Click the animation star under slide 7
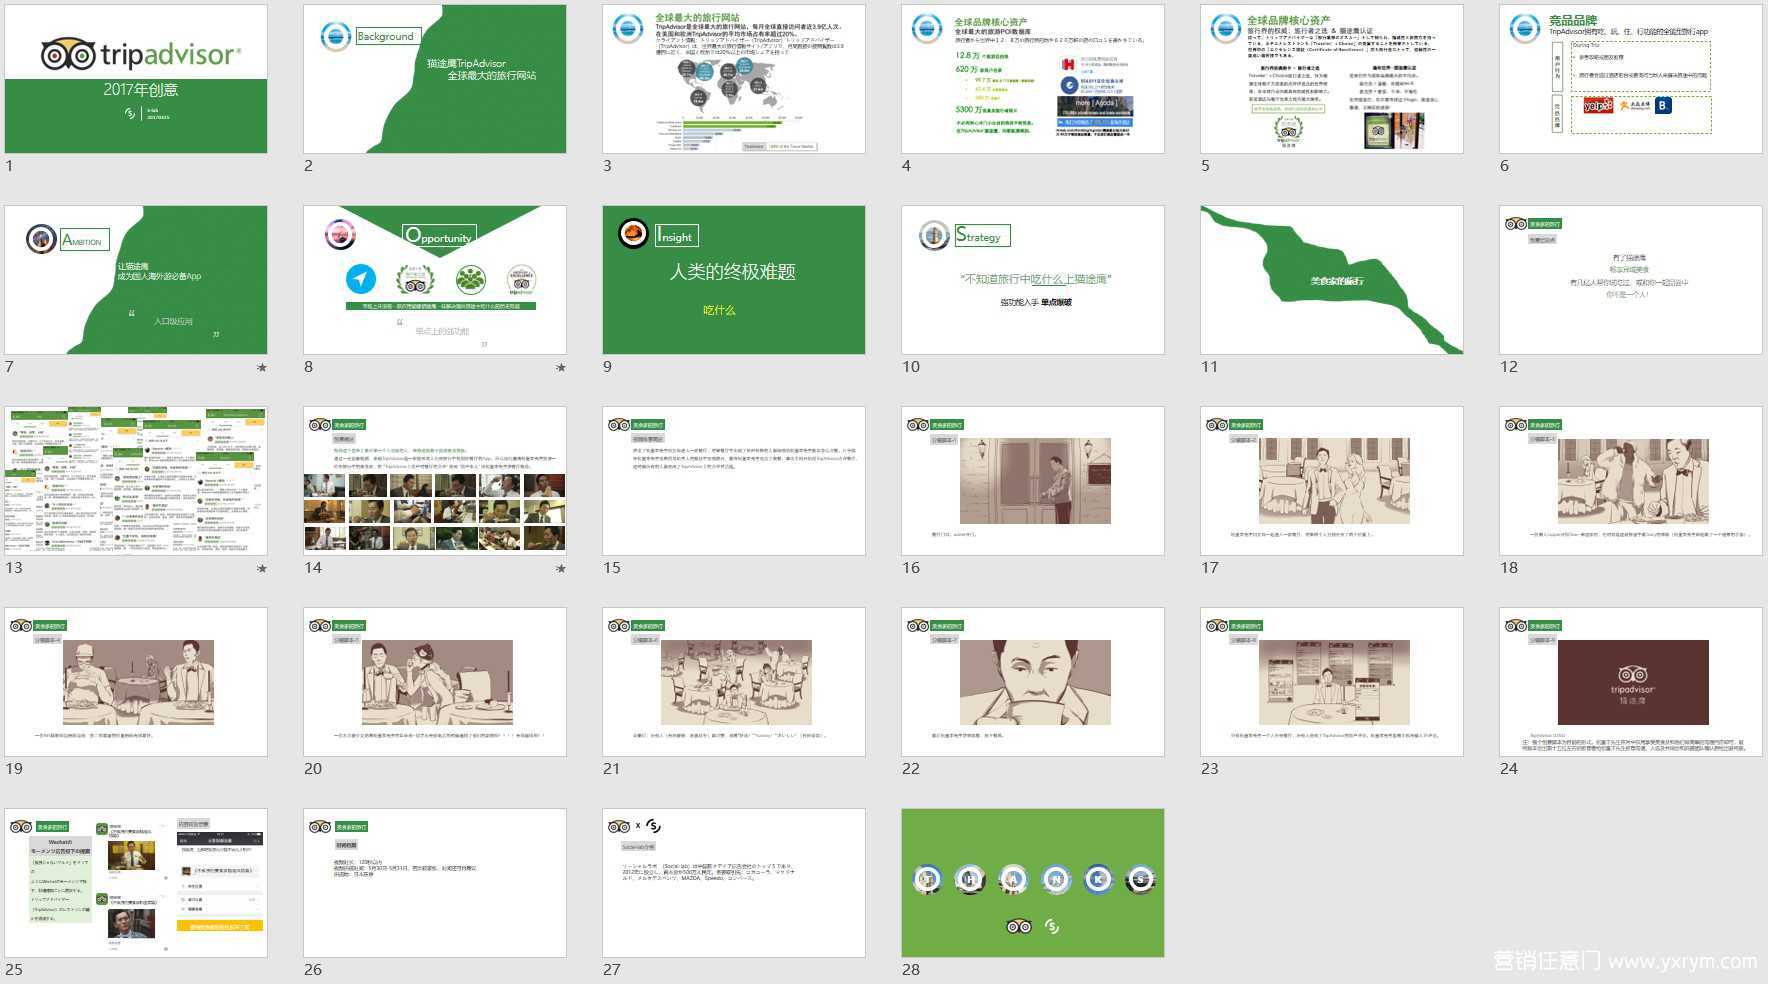Viewport: 1768px width, 984px height. point(262,368)
